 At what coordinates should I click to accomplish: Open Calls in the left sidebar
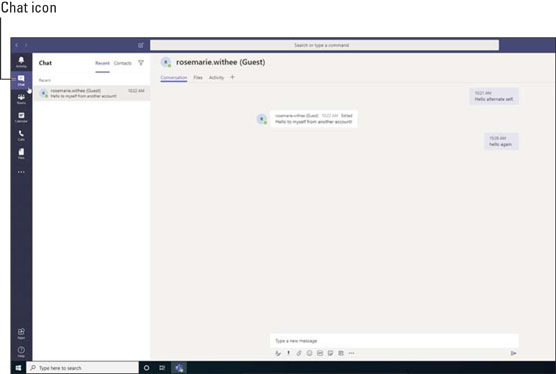tap(21, 135)
